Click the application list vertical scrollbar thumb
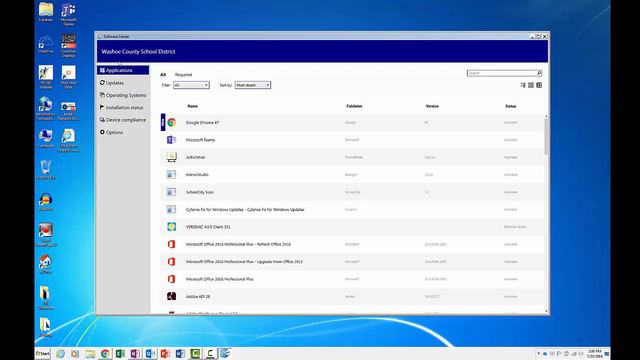Viewport: 640px width, 360px height. 546,137
